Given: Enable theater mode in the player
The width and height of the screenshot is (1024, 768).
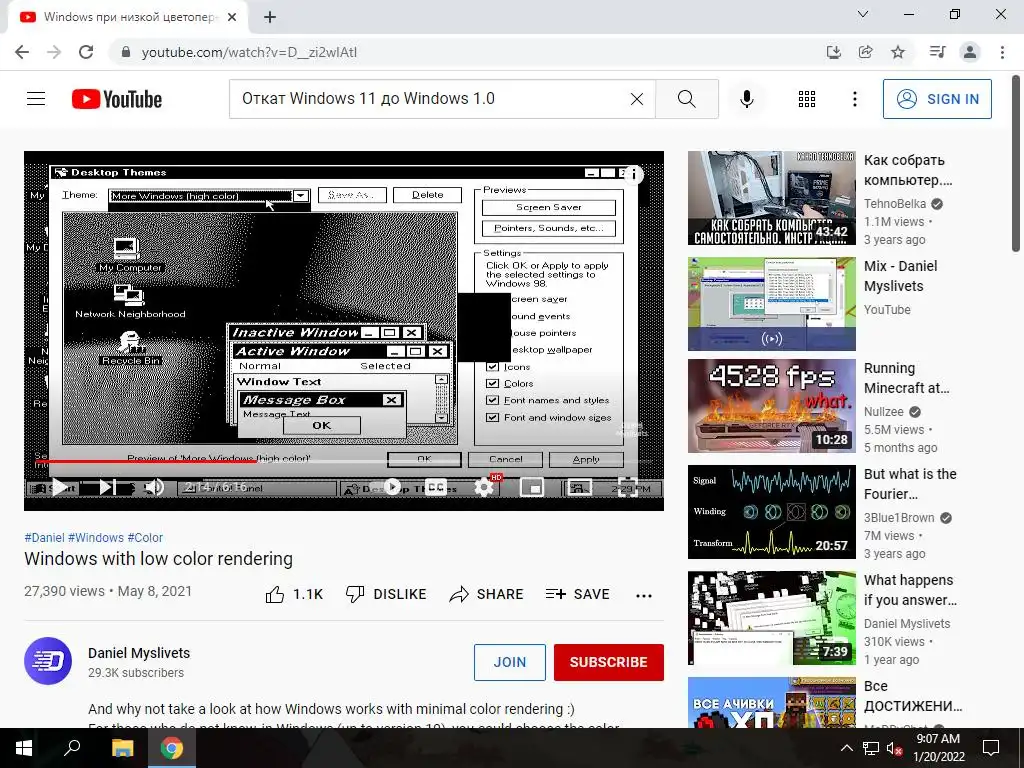Looking at the screenshot, I should (579, 487).
